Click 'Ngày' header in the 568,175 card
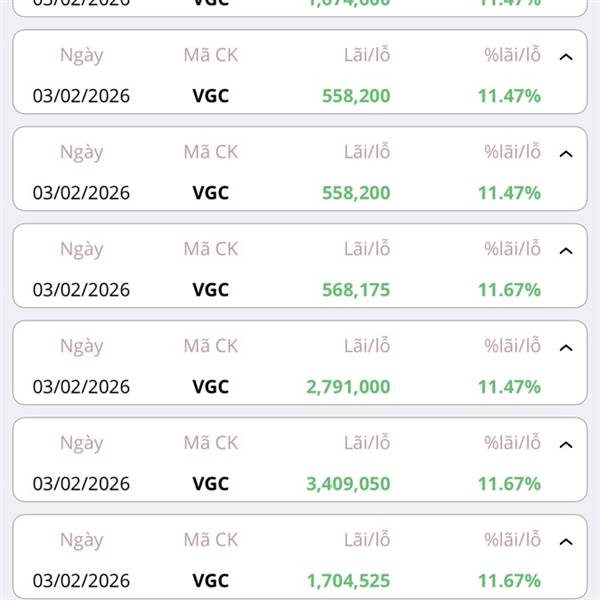Image resolution: width=600 pixels, height=600 pixels. (81, 249)
